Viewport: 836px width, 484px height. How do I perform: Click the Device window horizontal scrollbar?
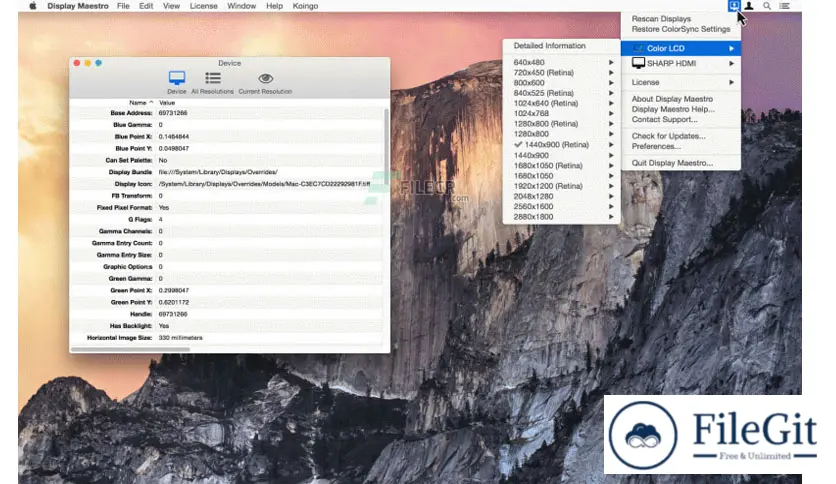[x=131, y=350]
